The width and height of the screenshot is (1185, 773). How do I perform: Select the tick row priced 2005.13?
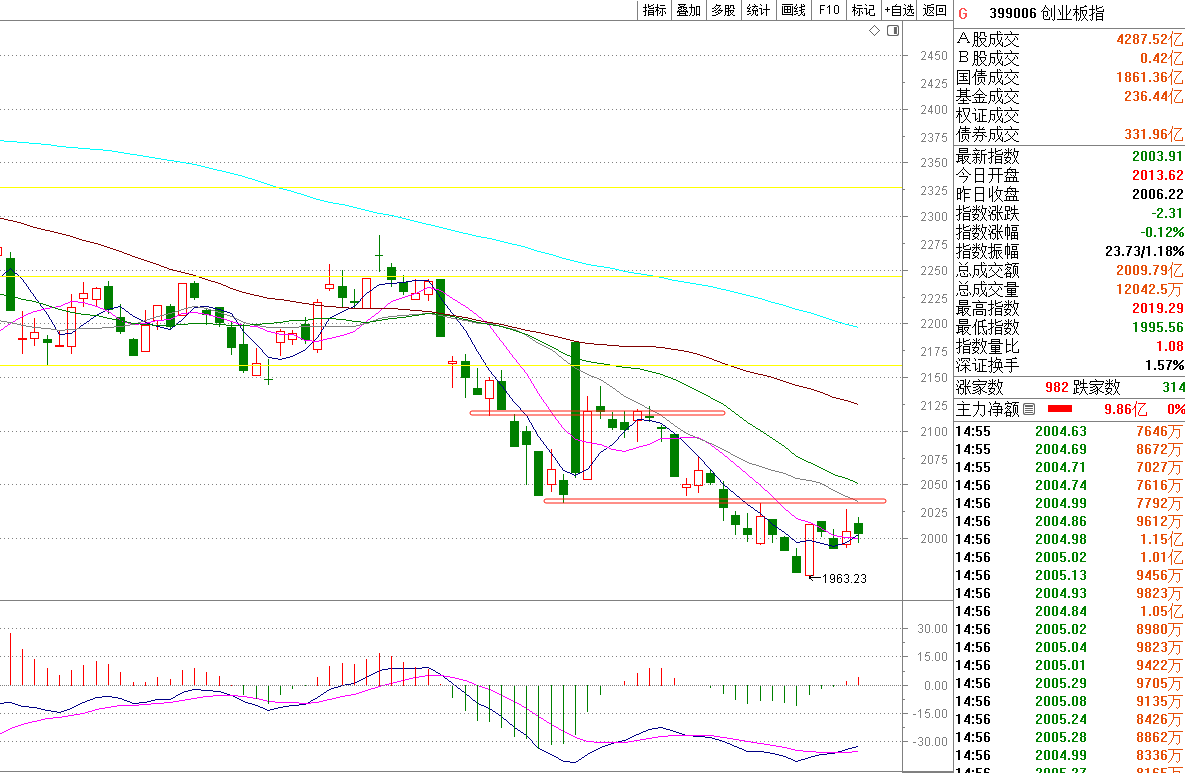point(1069,576)
